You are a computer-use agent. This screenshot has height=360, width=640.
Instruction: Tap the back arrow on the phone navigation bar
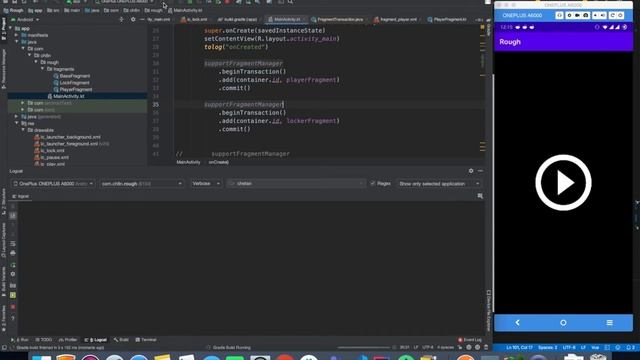(517, 322)
